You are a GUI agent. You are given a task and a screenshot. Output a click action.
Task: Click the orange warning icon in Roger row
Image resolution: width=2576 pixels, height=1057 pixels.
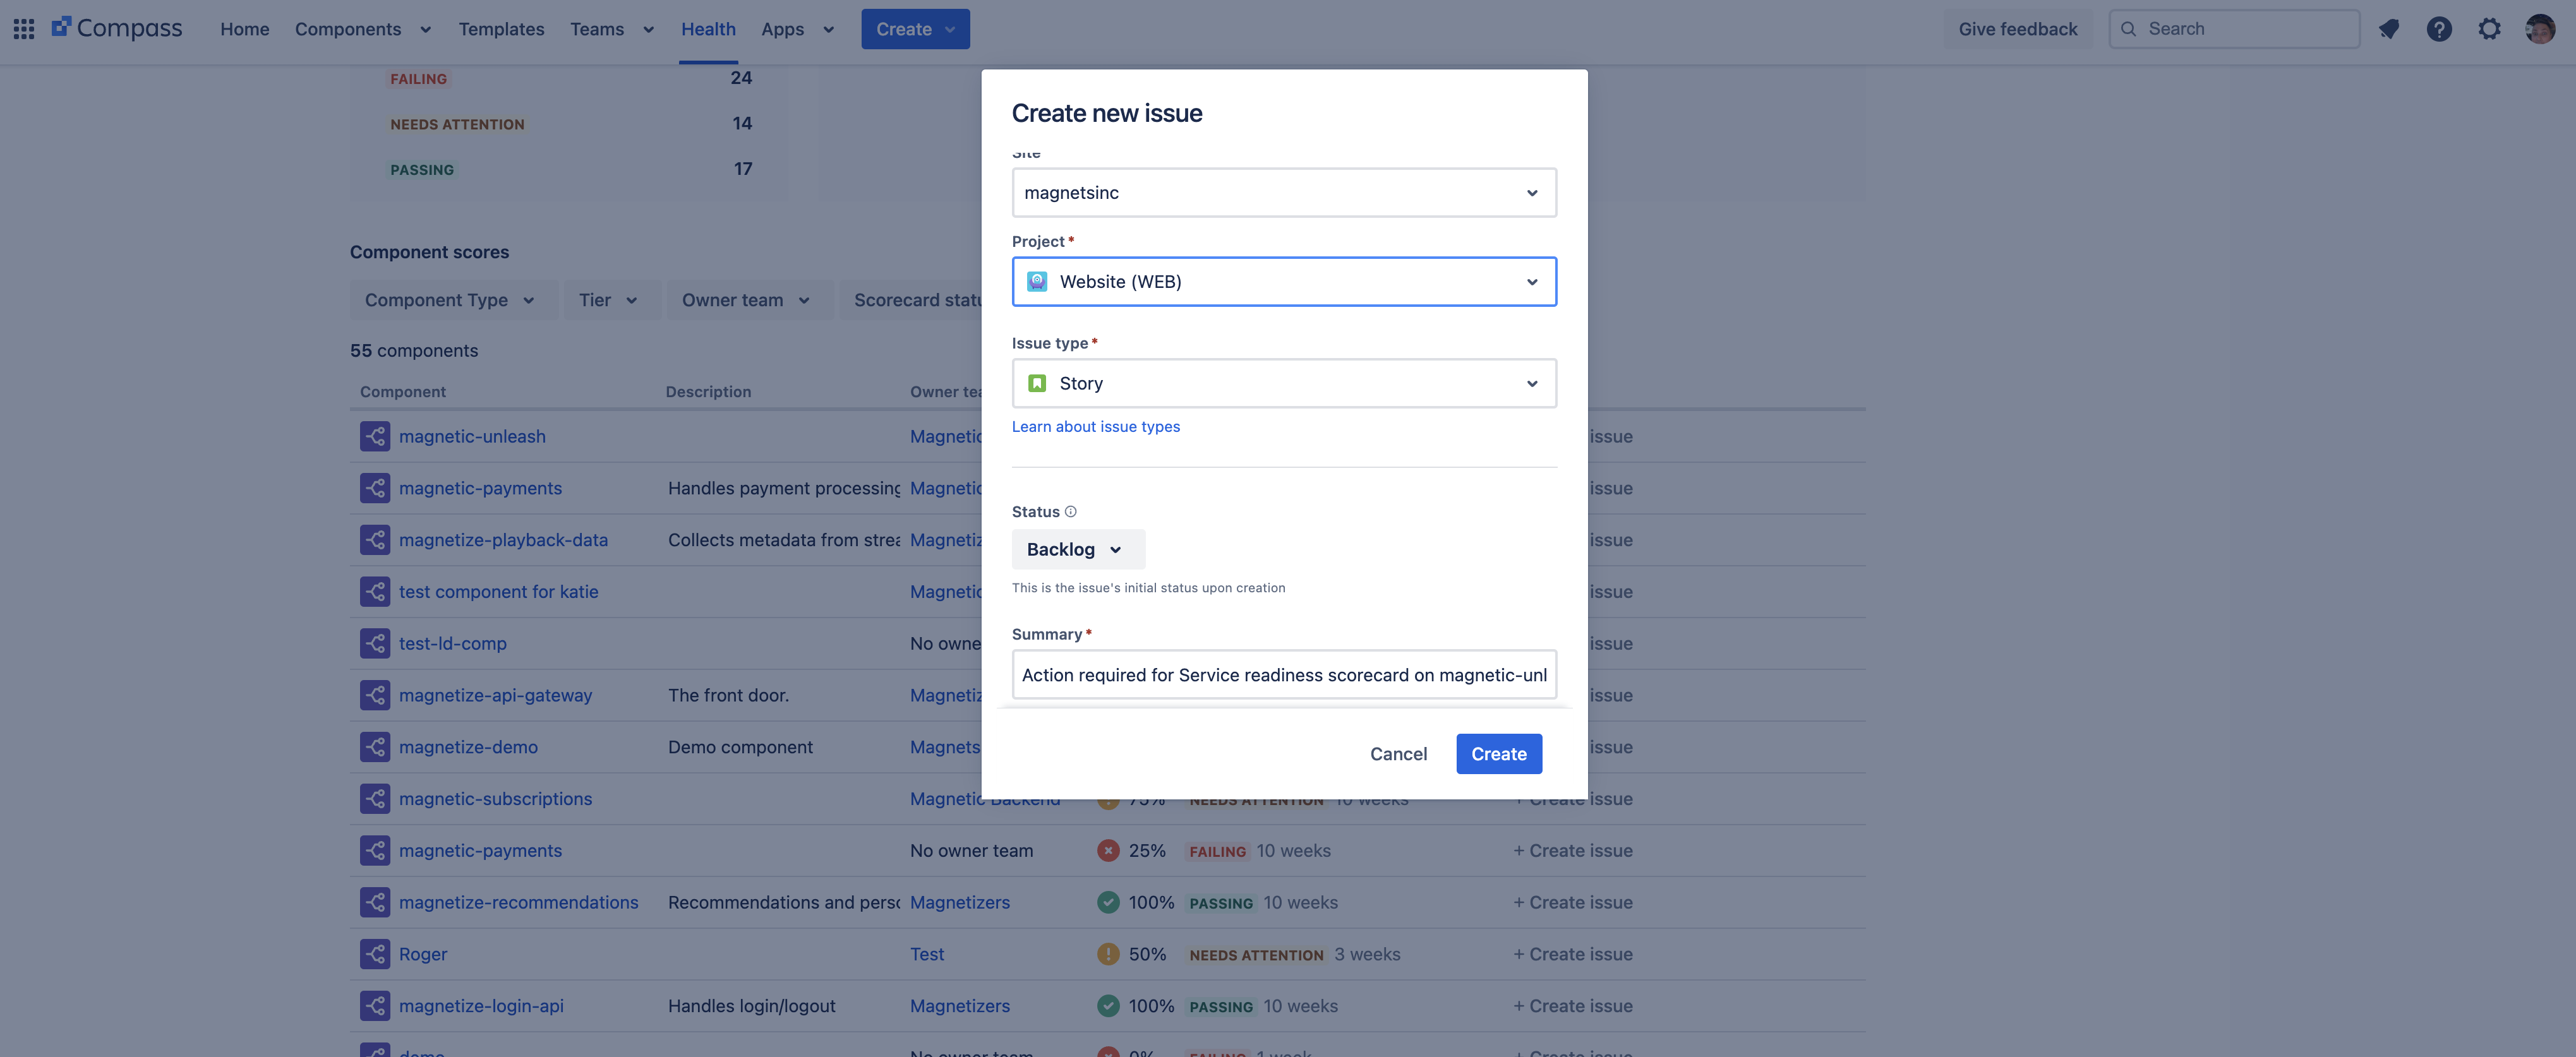(x=1108, y=954)
